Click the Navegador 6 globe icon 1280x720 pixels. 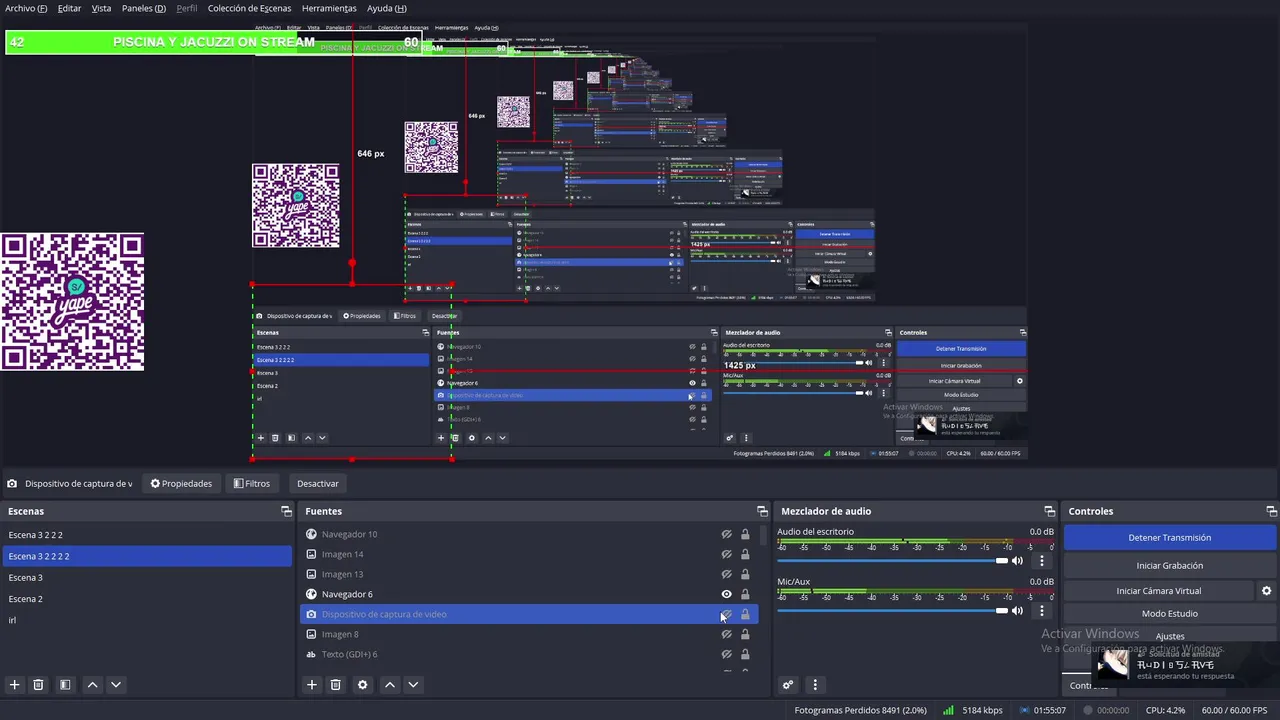pyautogui.click(x=311, y=594)
